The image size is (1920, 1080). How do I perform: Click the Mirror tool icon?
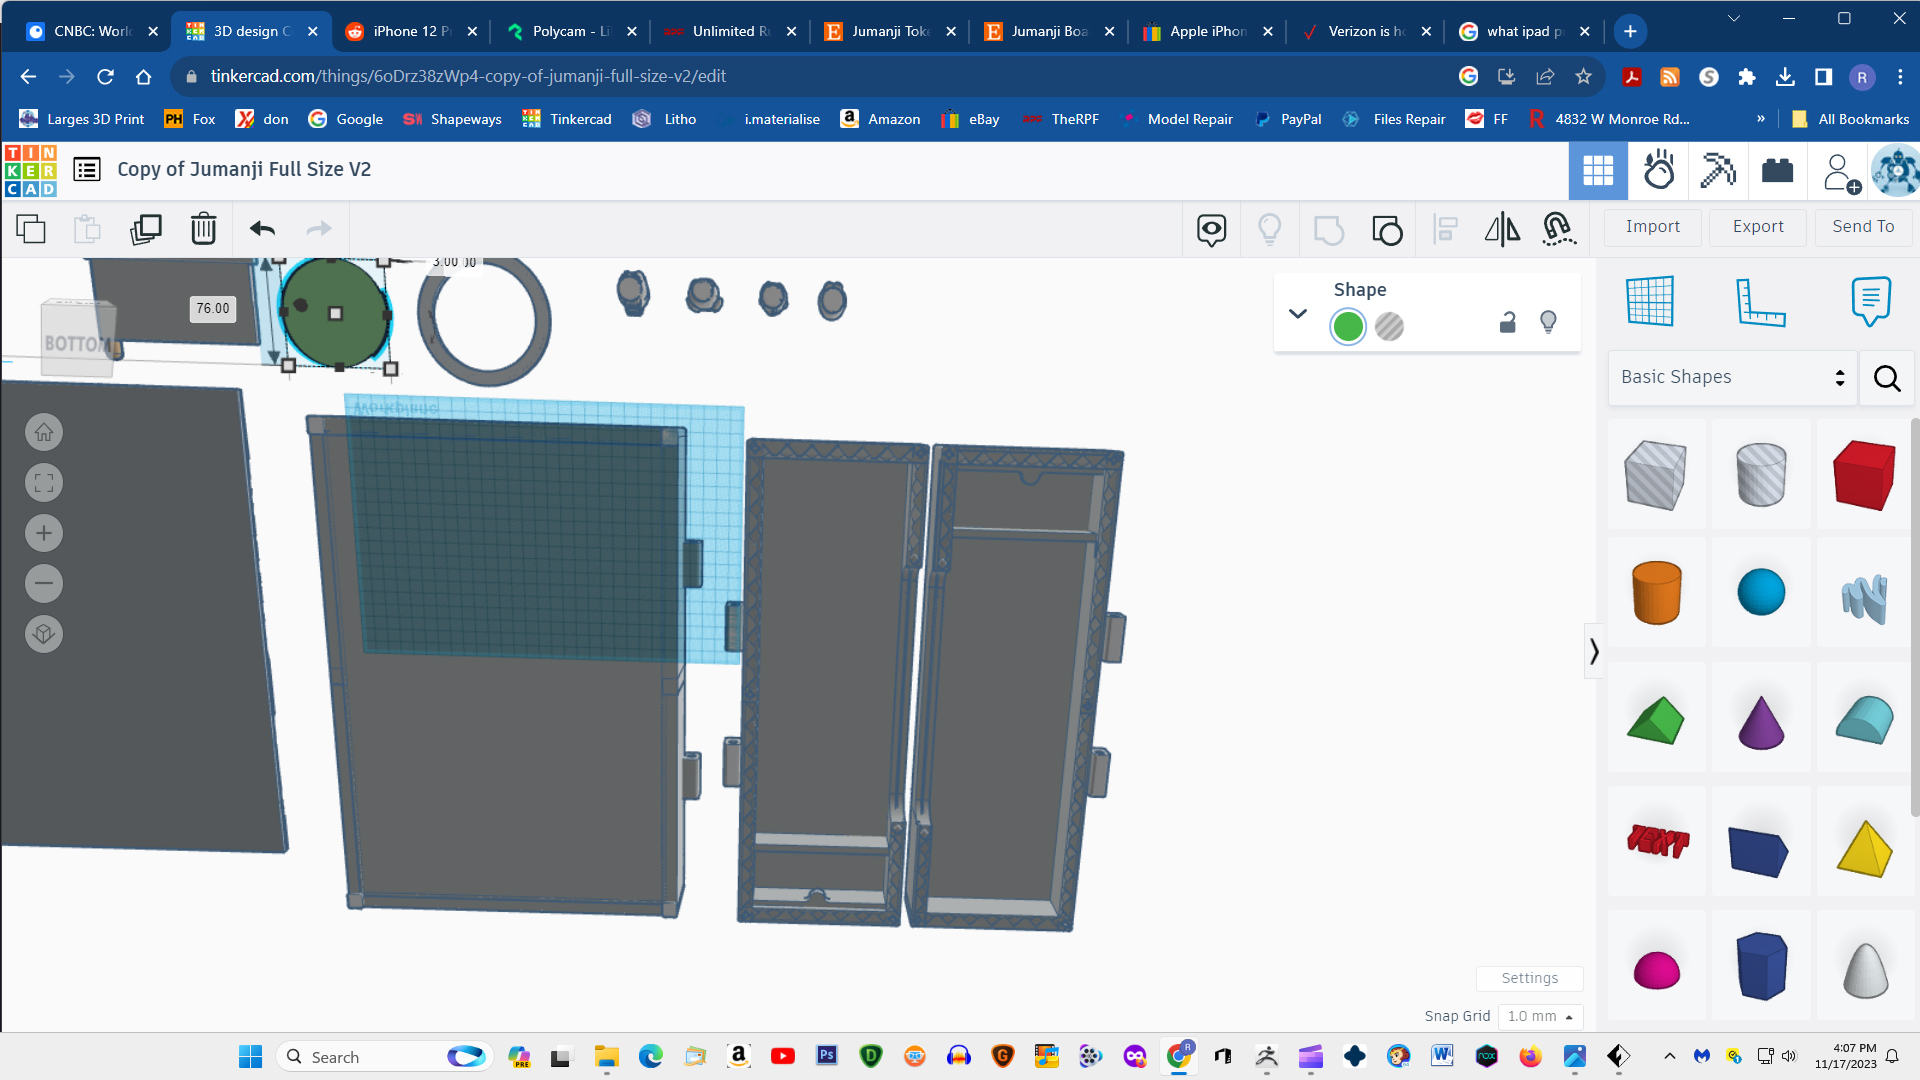coord(1502,230)
